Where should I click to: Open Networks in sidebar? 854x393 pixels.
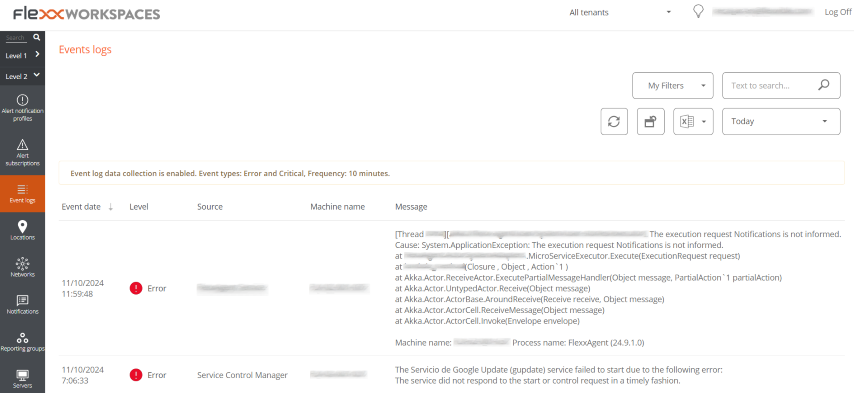(x=22, y=267)
